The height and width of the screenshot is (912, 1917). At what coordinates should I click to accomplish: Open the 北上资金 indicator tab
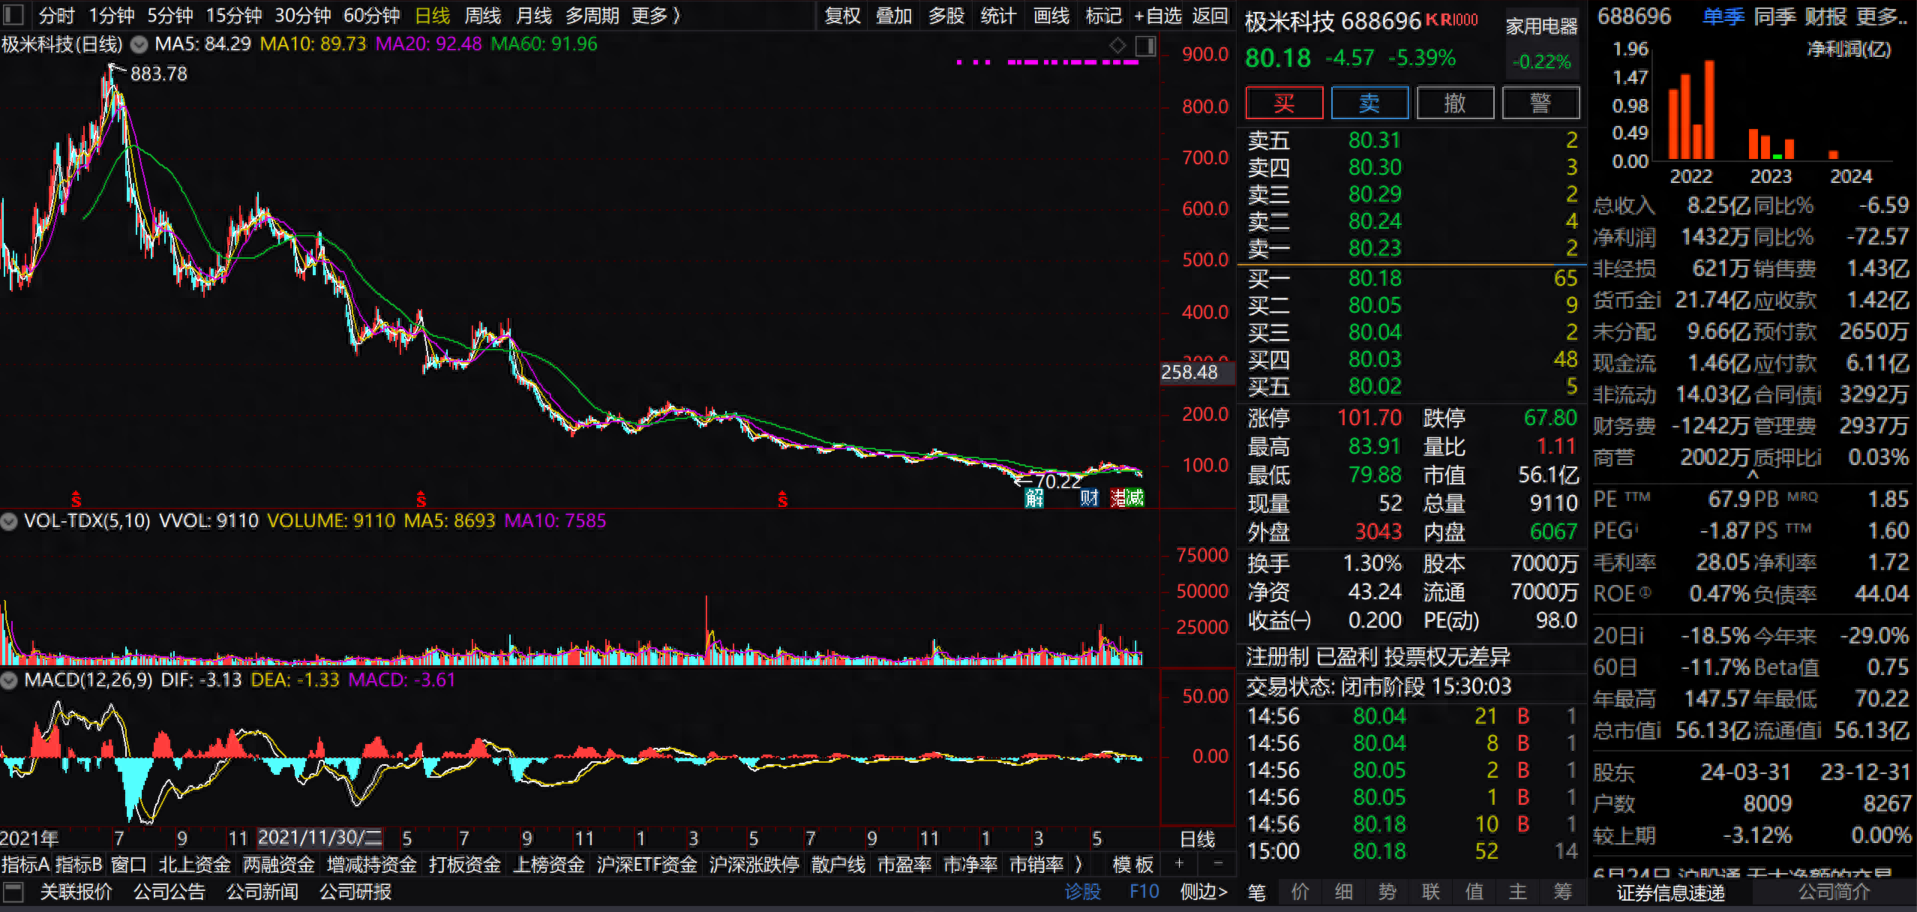tap(194, 864)
